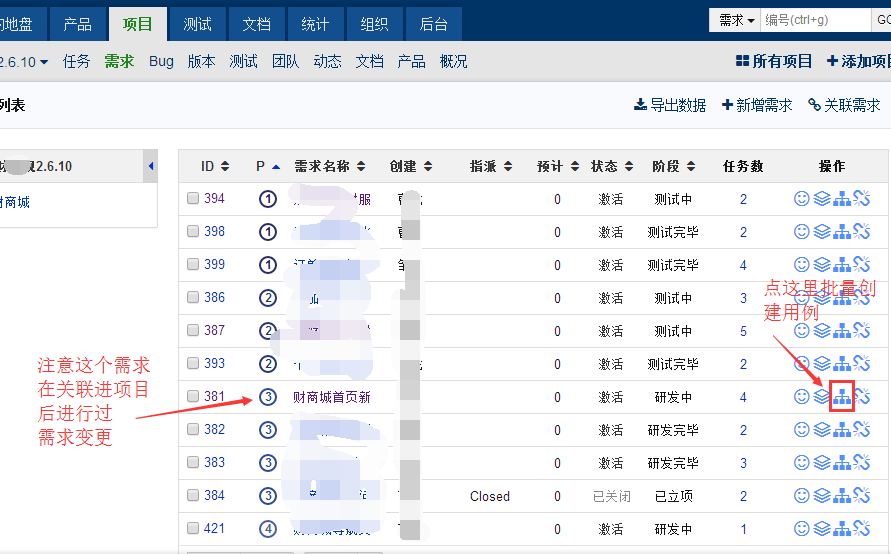Screen dimensions: 891x554
Task: Expand the project version 2.6.10 dropdown
Action: click(24, 62)
